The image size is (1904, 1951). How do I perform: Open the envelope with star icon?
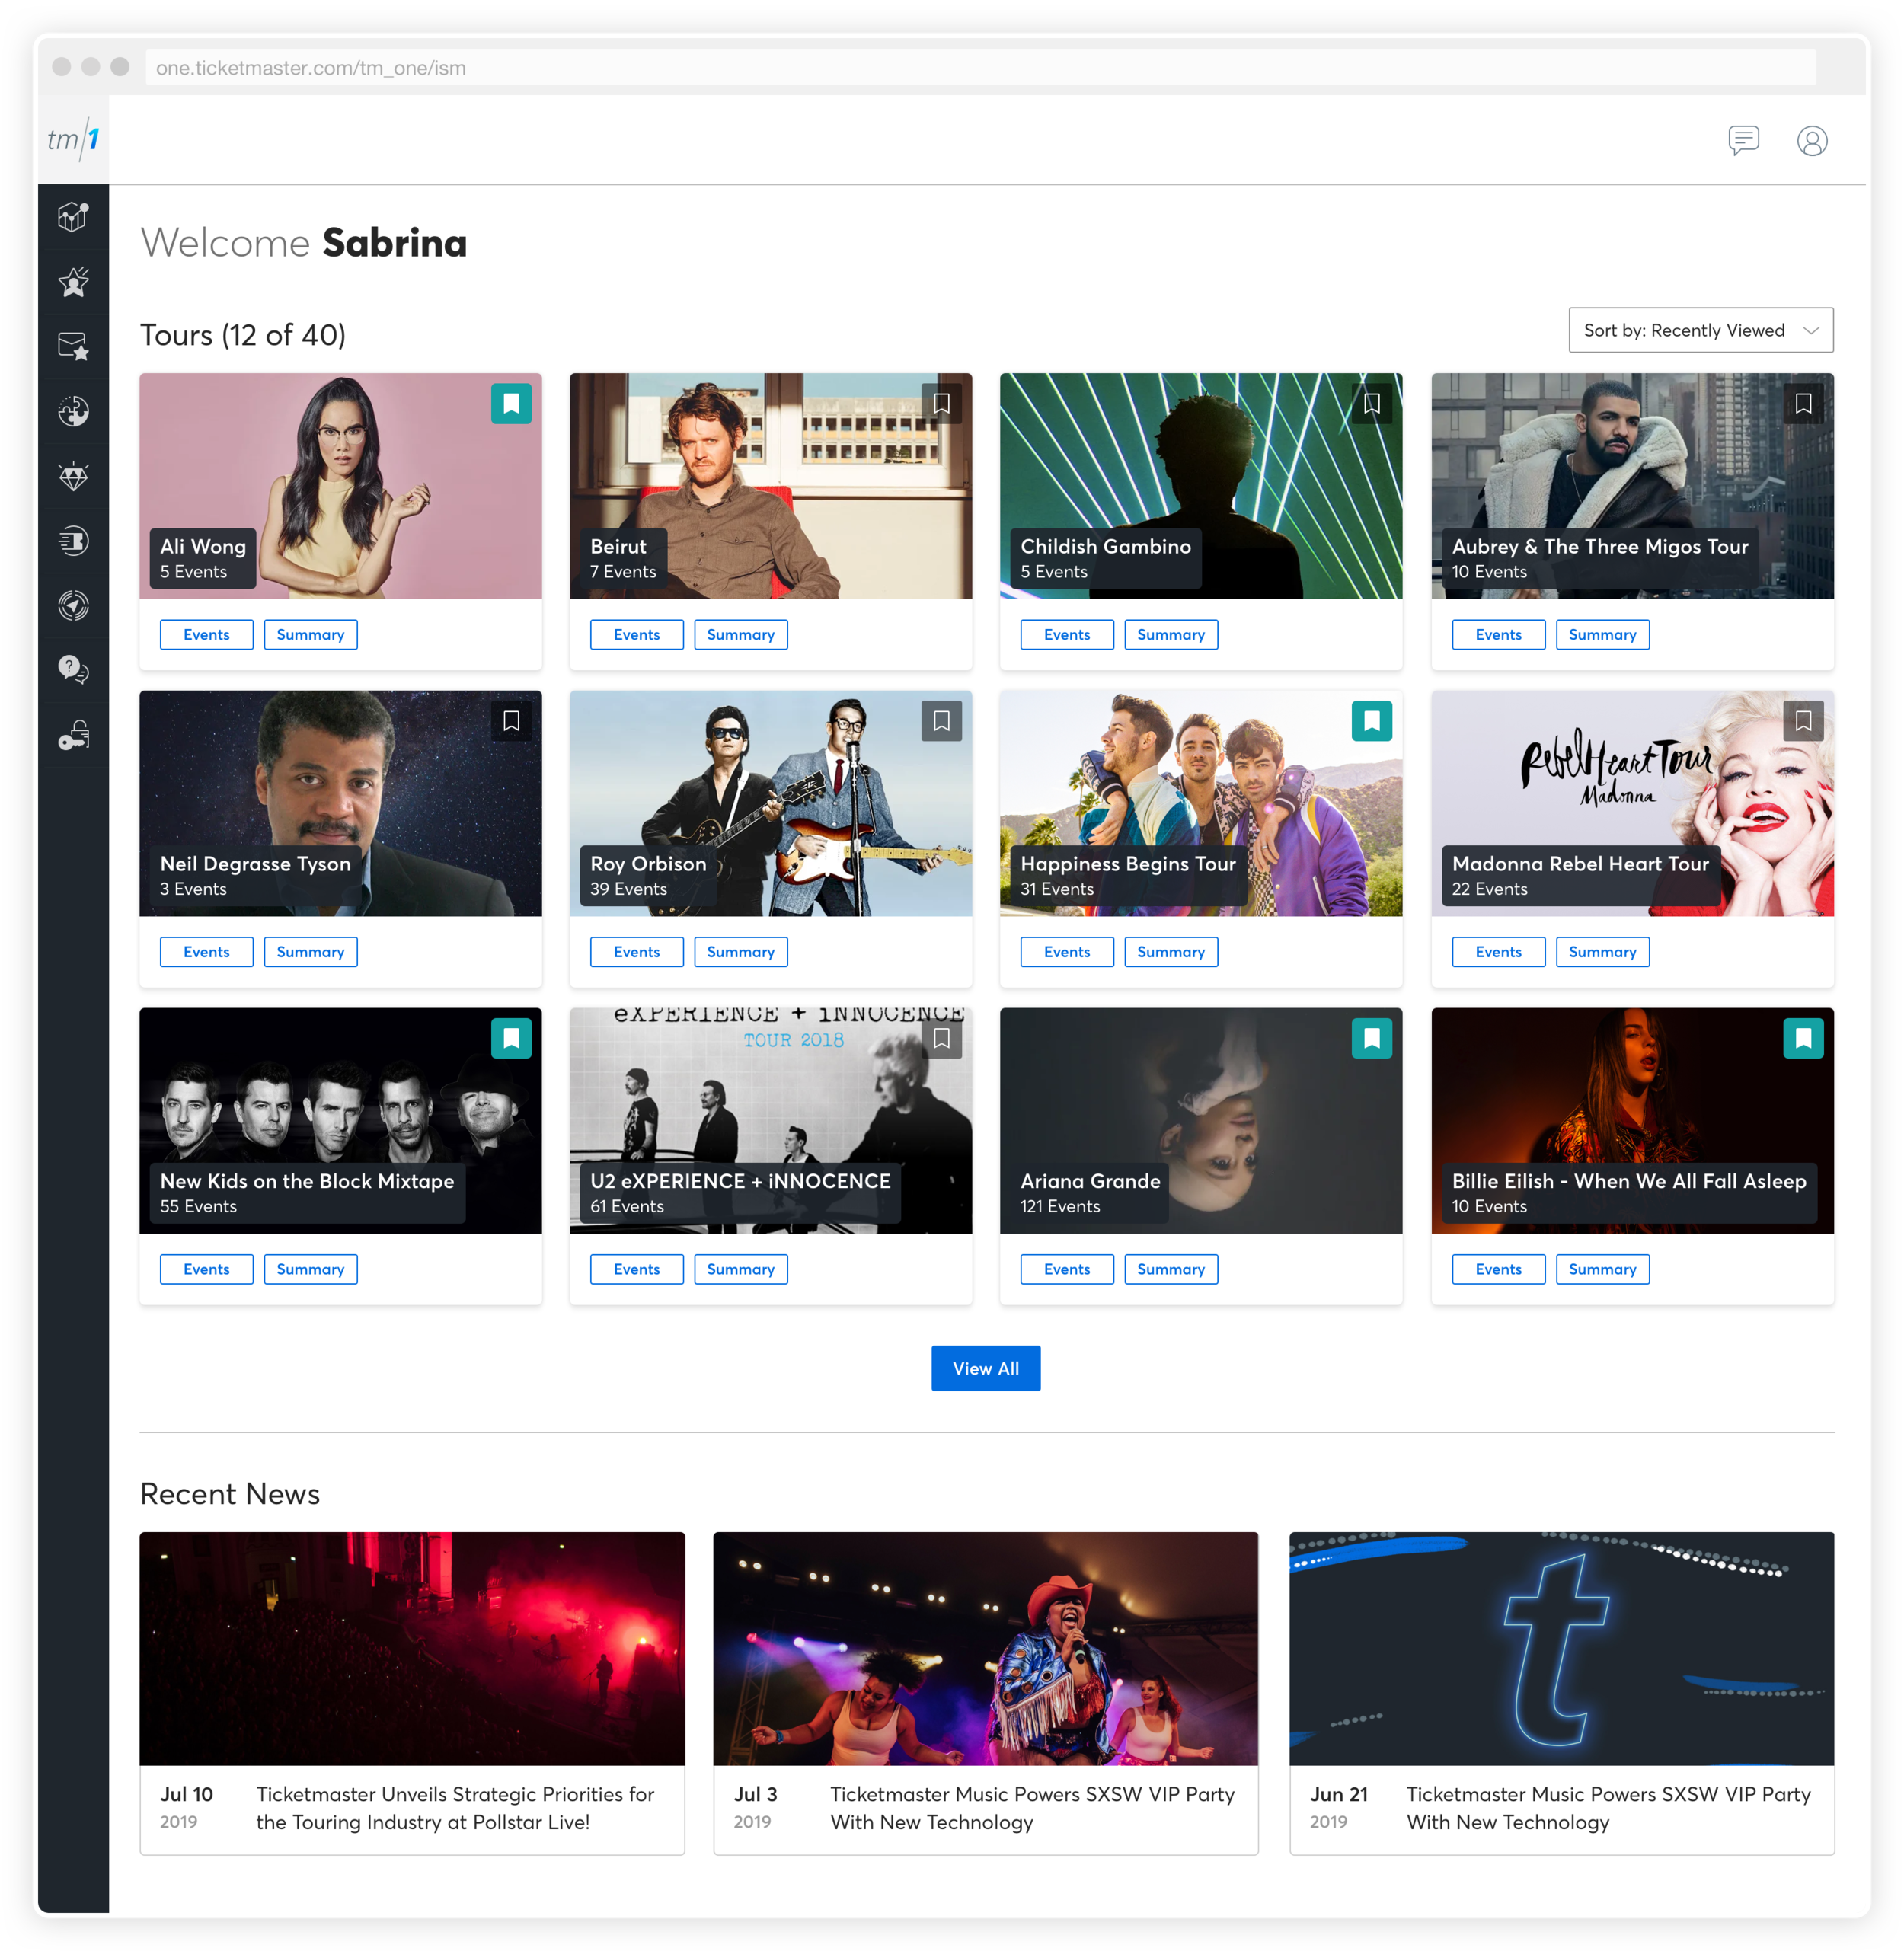(x=73, y=346)
